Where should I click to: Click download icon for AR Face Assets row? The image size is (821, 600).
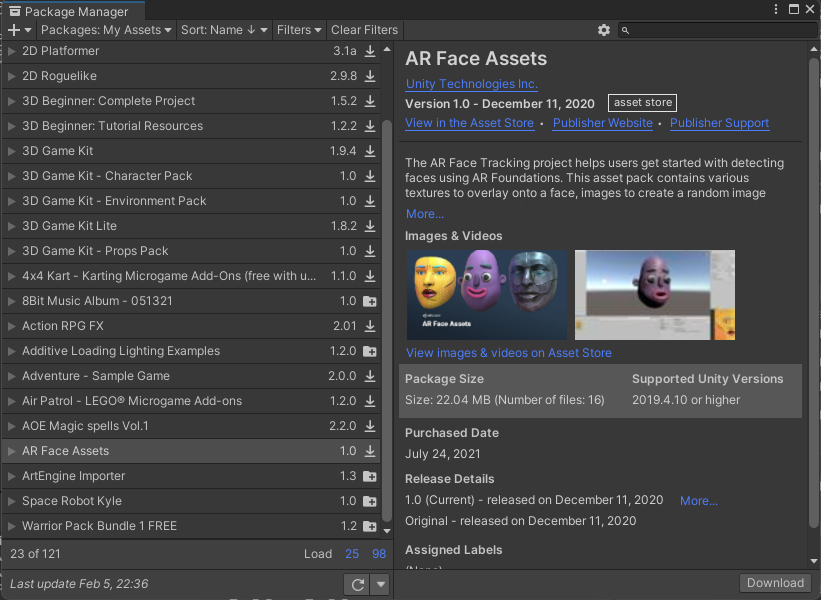(x=370, y=451)
